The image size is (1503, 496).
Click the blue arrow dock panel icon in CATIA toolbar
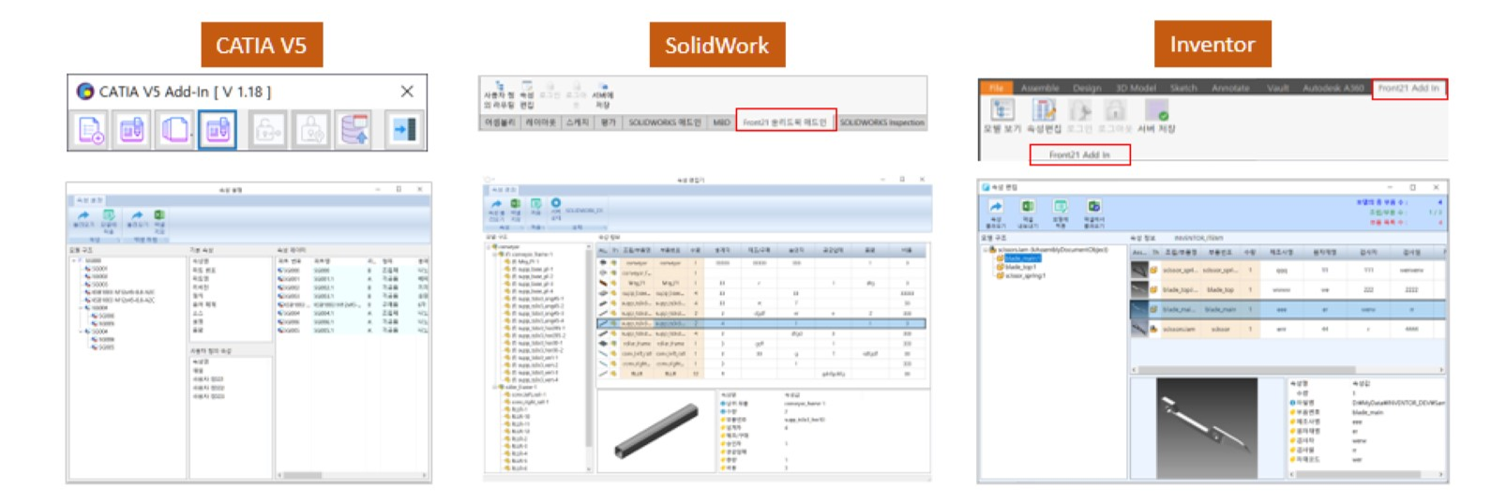404,130
